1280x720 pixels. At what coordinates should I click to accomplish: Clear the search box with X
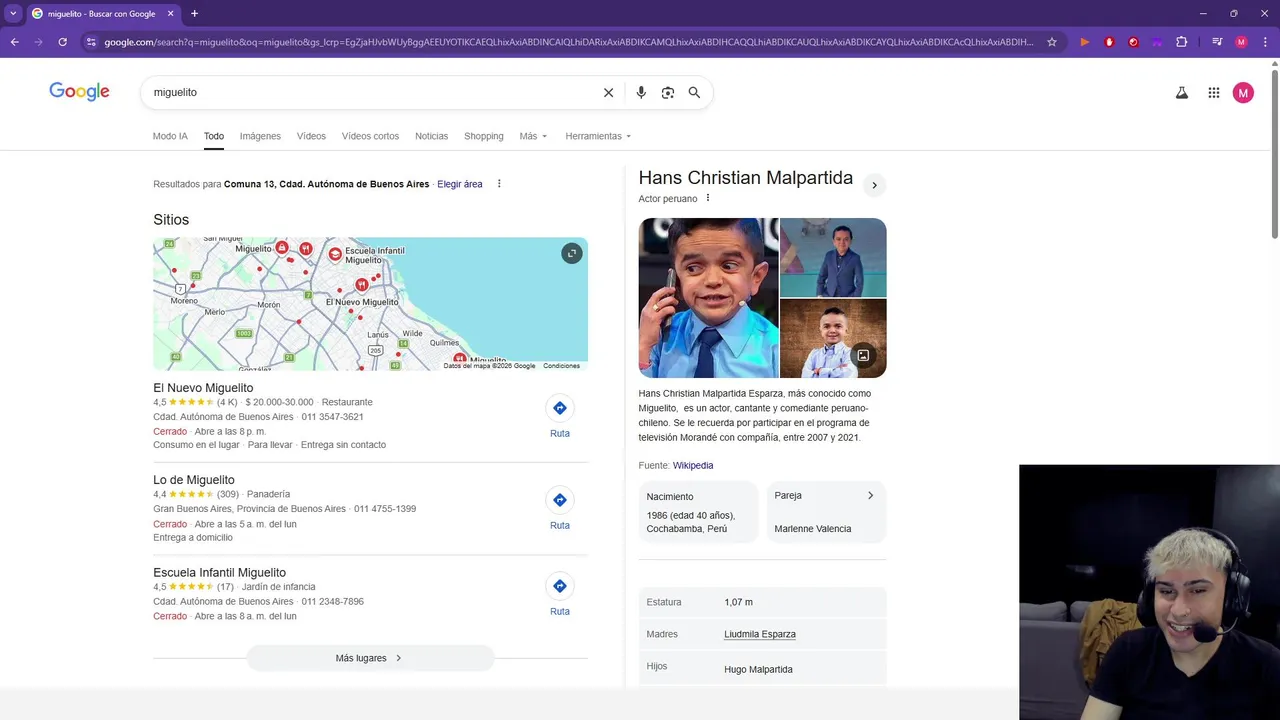pos(608,92)
